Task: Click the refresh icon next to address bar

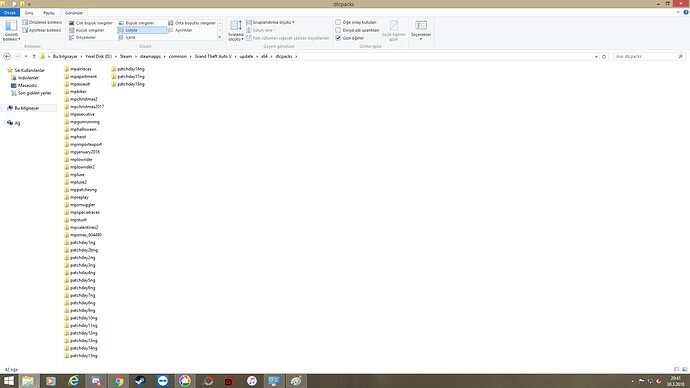Action: coord(604,56)
